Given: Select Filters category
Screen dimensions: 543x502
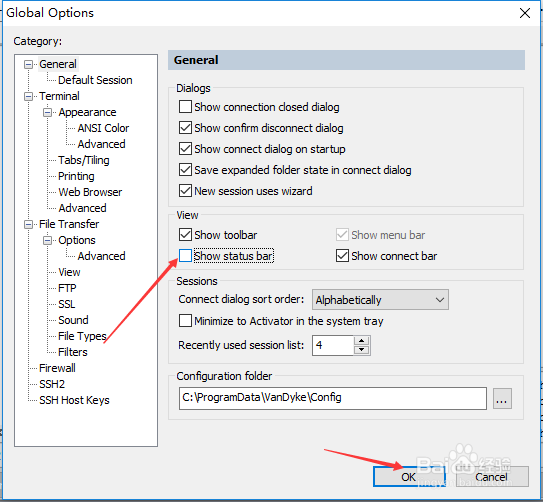Looking at the screenshot, I should [x=73, y=352].
